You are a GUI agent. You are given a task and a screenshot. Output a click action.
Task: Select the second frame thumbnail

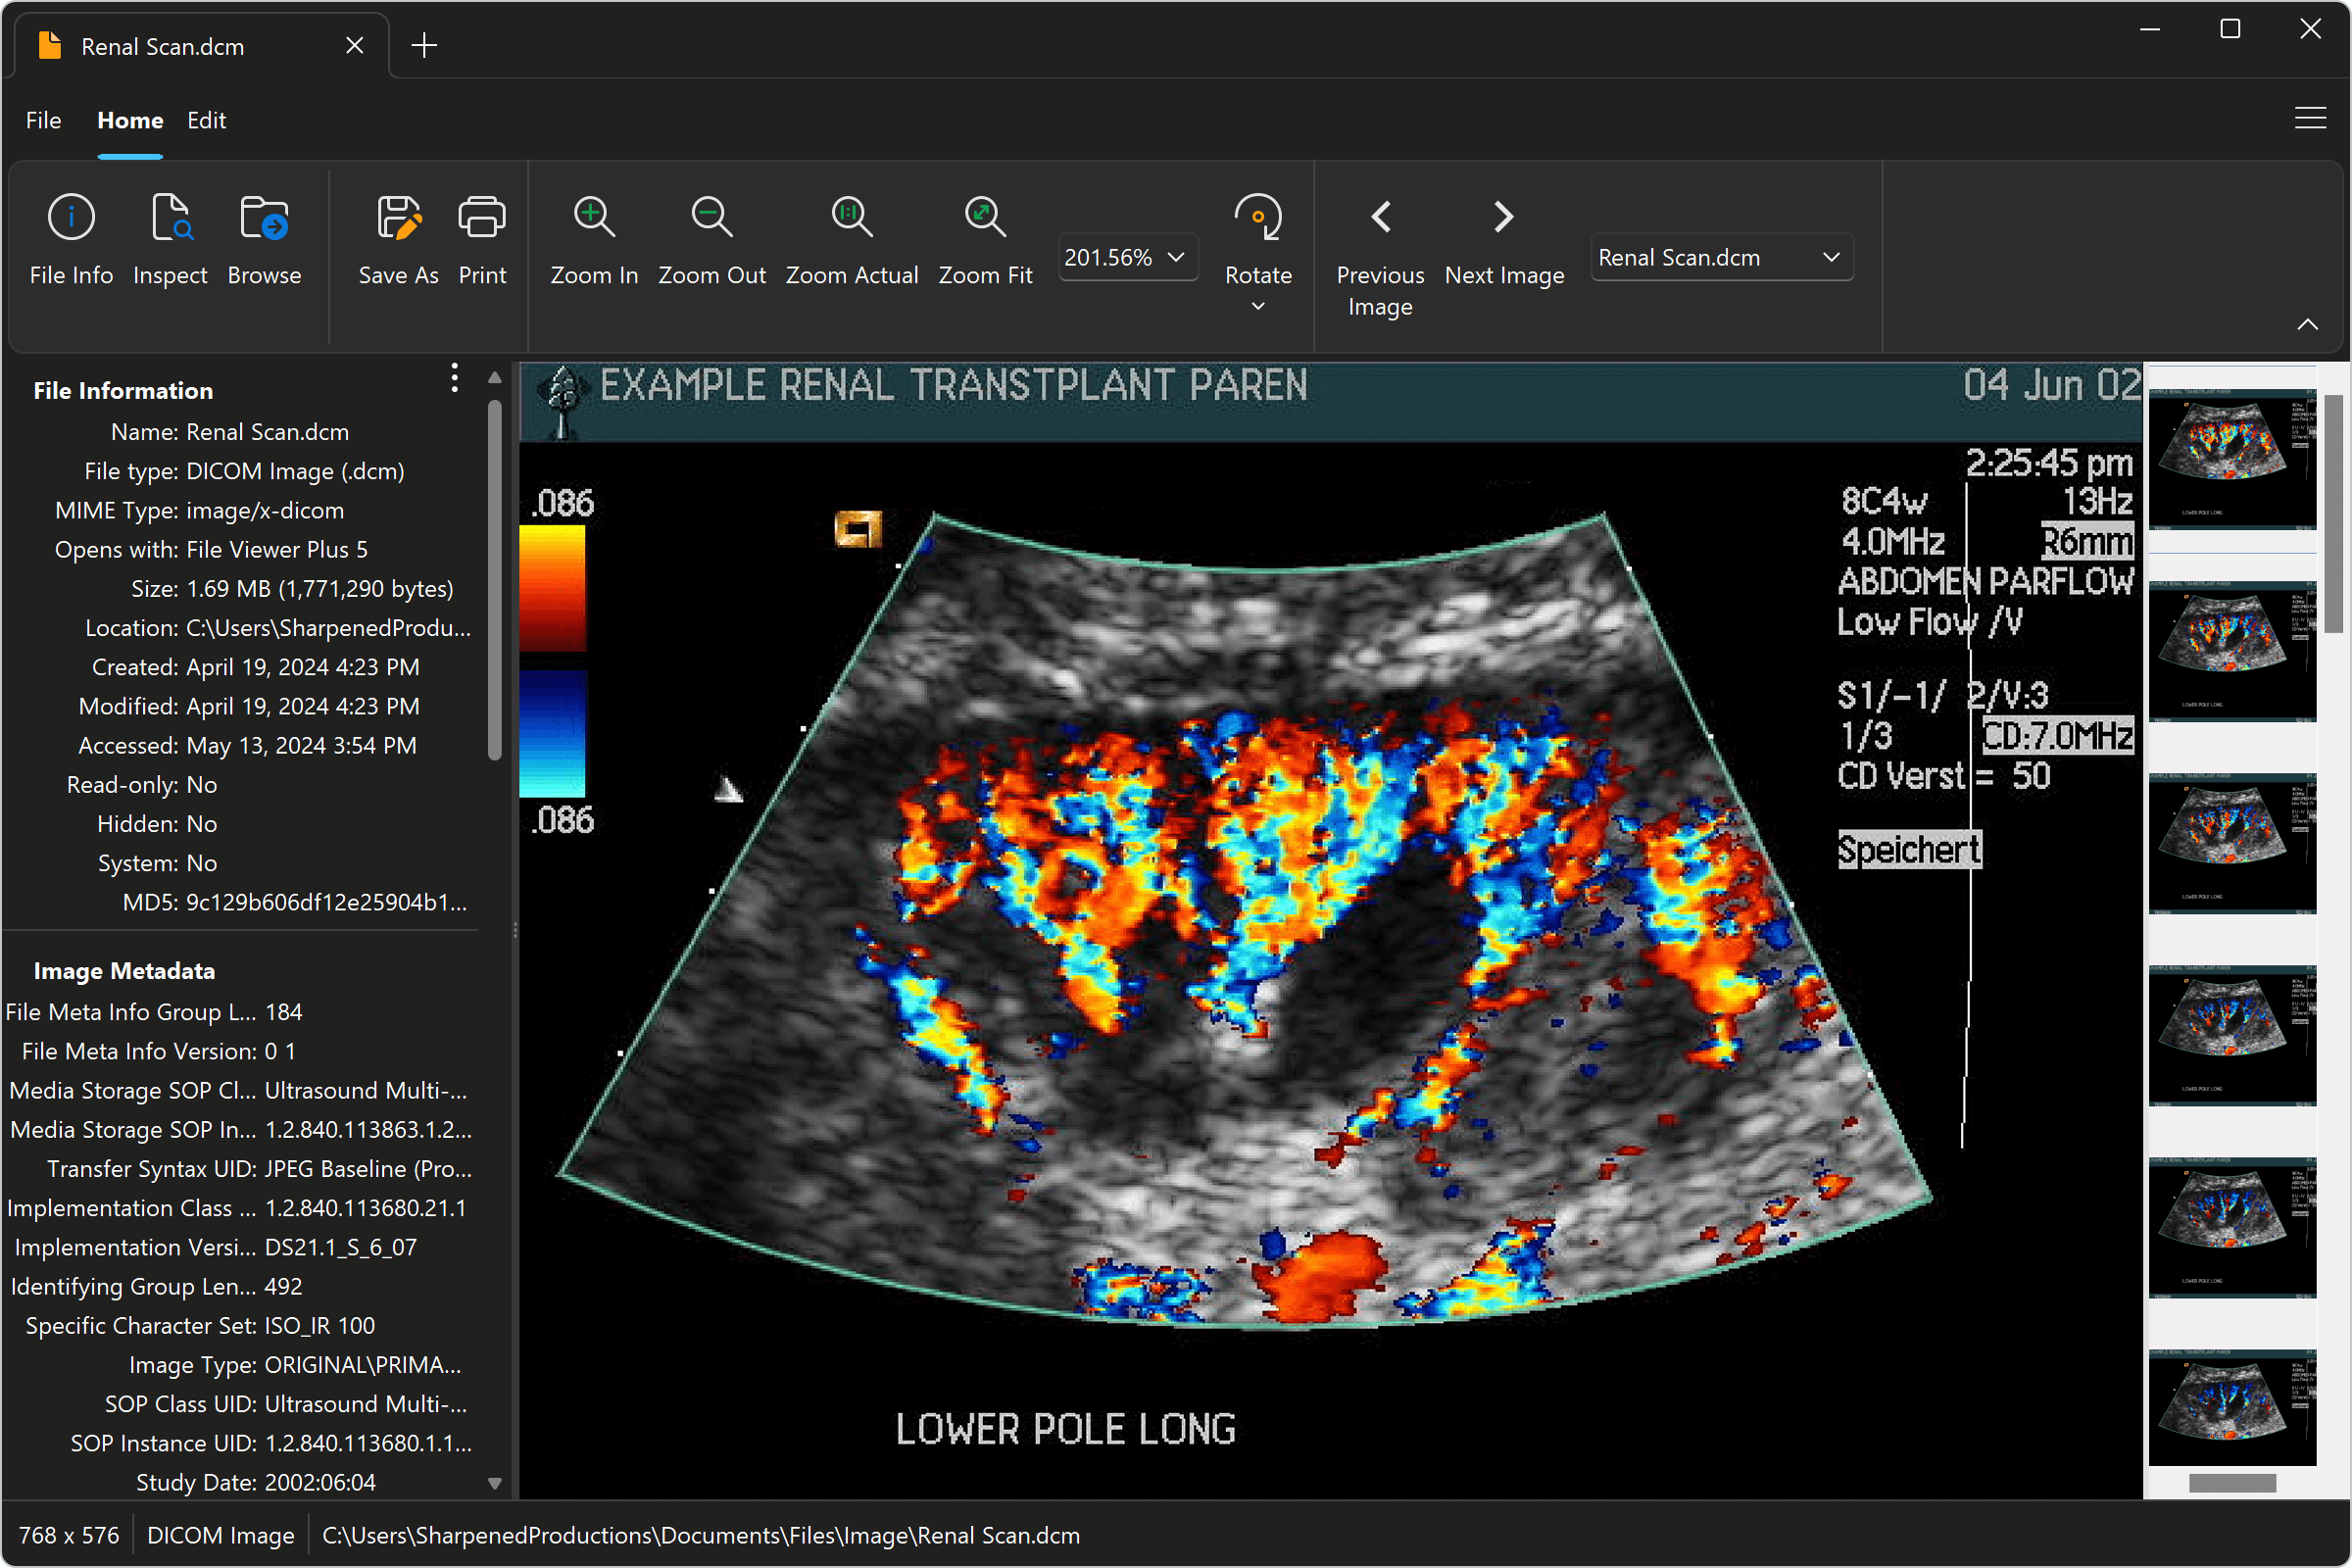[2231, 650]
